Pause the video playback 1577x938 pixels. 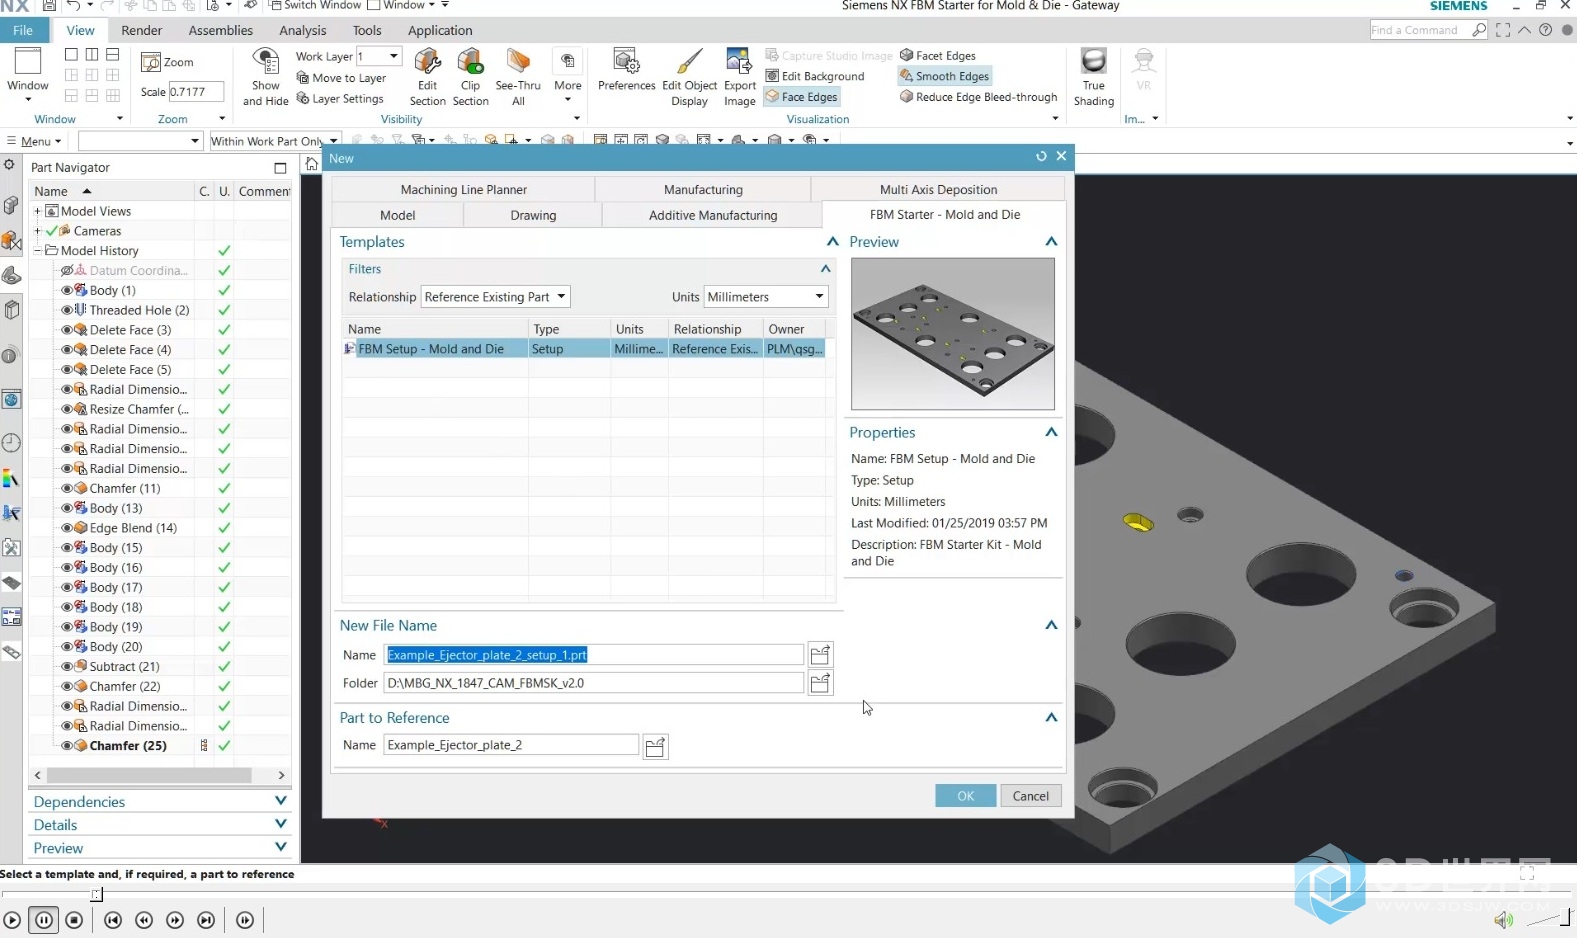tap(44, 920)
